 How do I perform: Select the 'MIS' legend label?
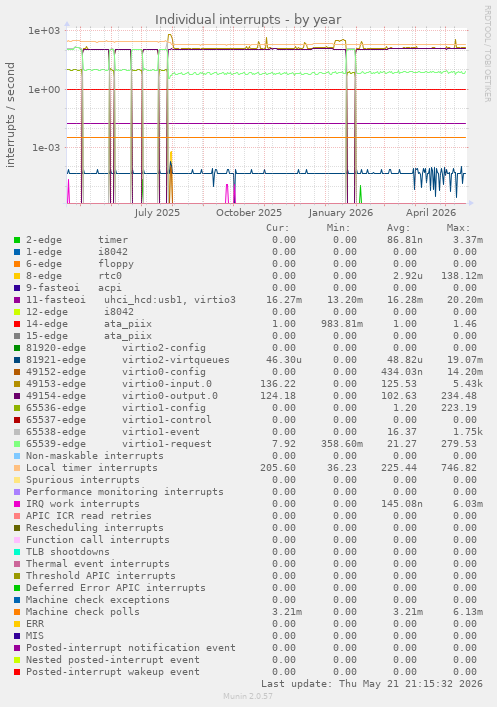point(35,635)
